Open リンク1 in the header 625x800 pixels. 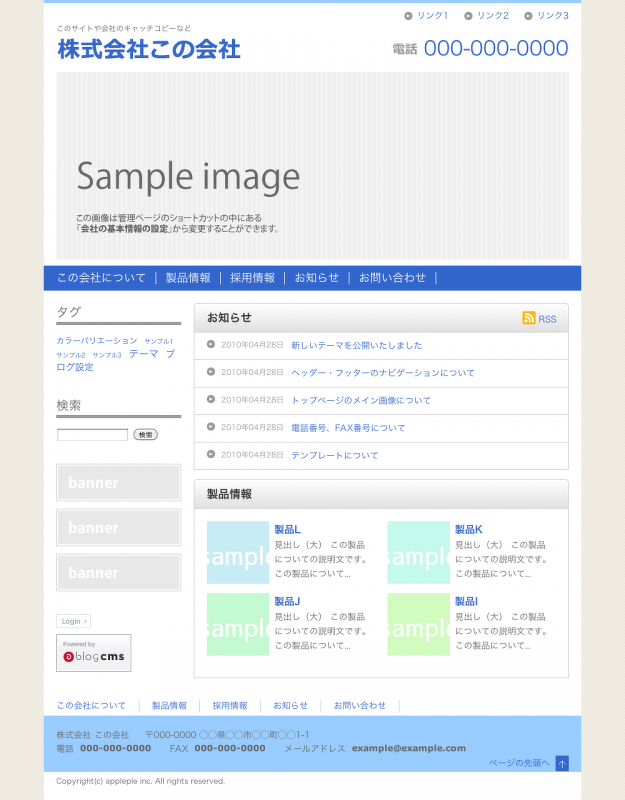coord(432,16)
